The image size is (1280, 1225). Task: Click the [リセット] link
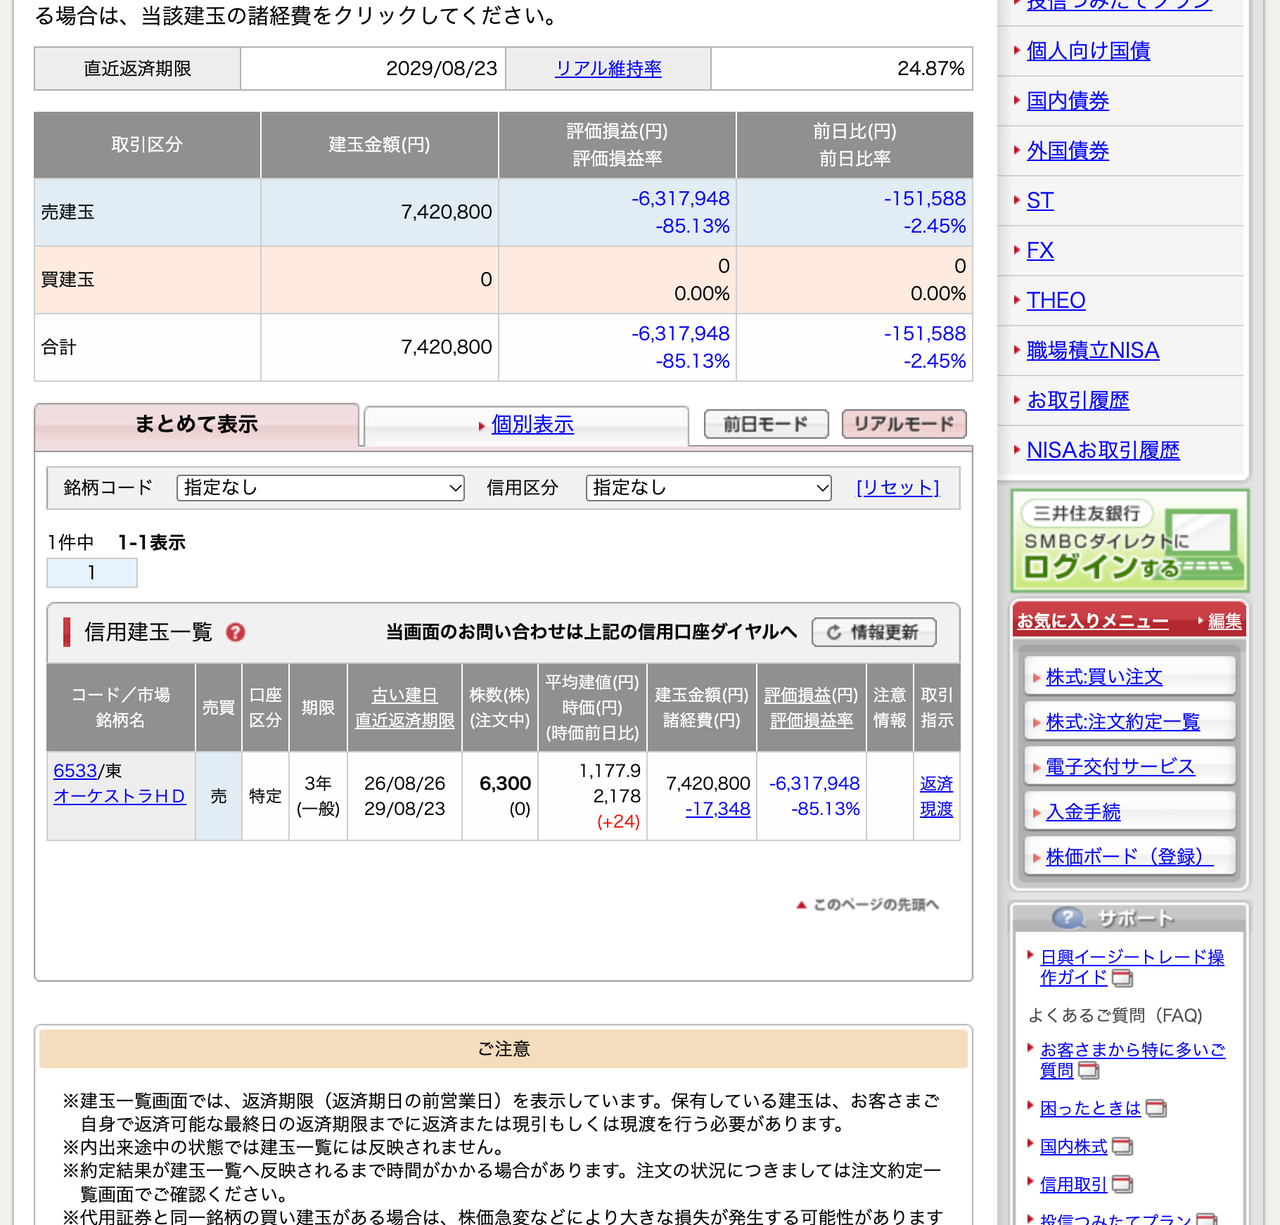(x=898, y=488)
